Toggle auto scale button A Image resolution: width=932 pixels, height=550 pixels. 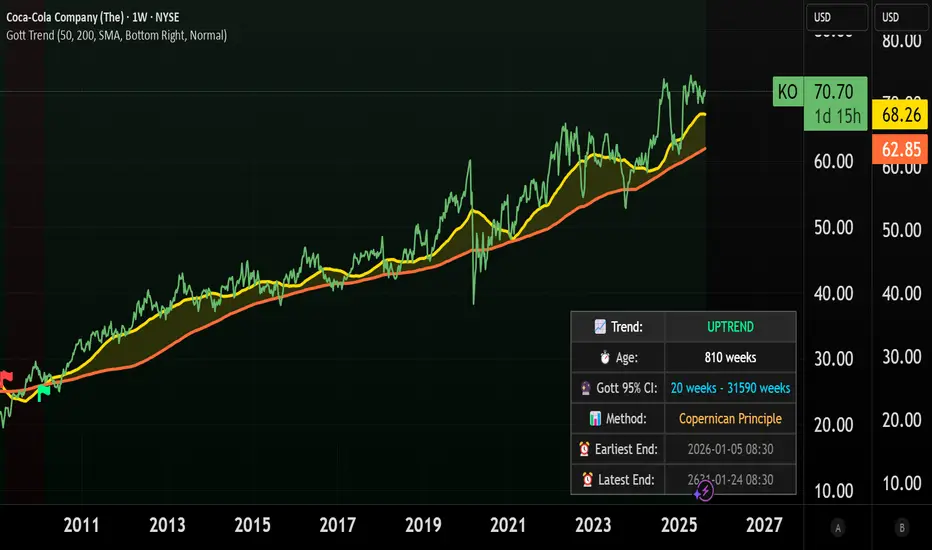837,528
